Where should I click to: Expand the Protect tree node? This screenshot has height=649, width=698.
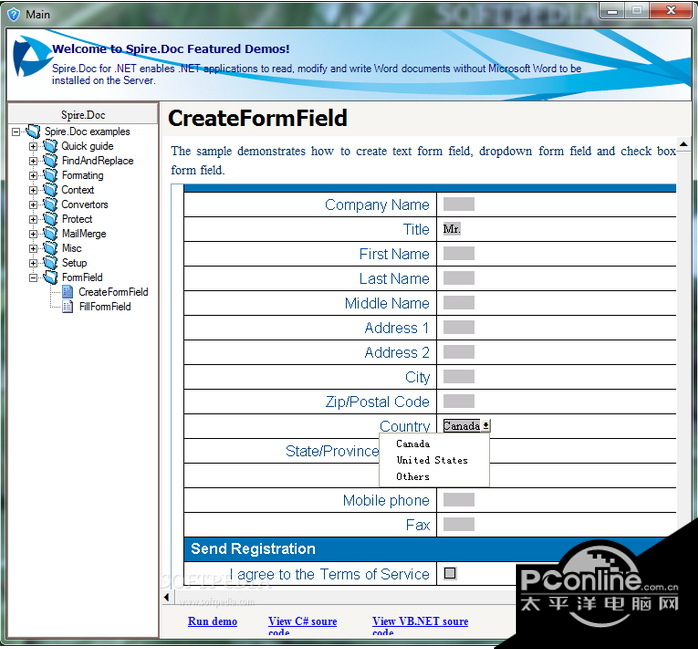(33, 219)
